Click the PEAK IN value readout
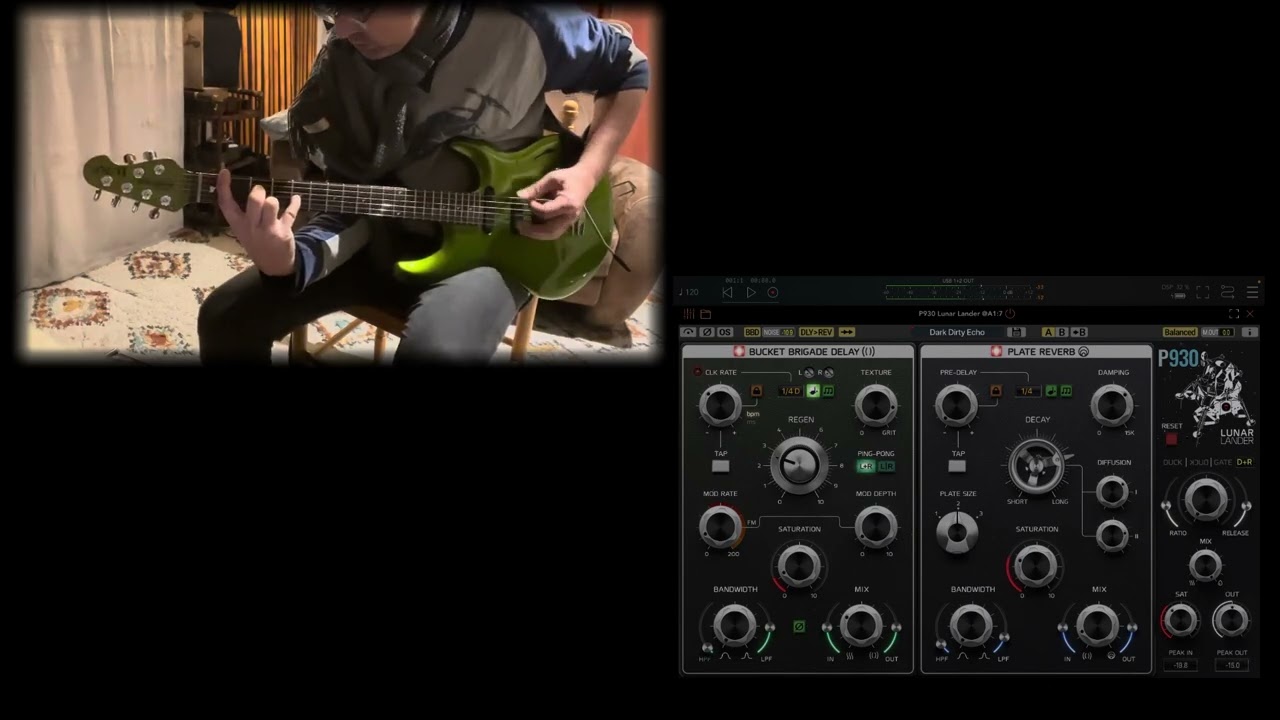Screen dimensions: 1280x720 (1180, 665)
